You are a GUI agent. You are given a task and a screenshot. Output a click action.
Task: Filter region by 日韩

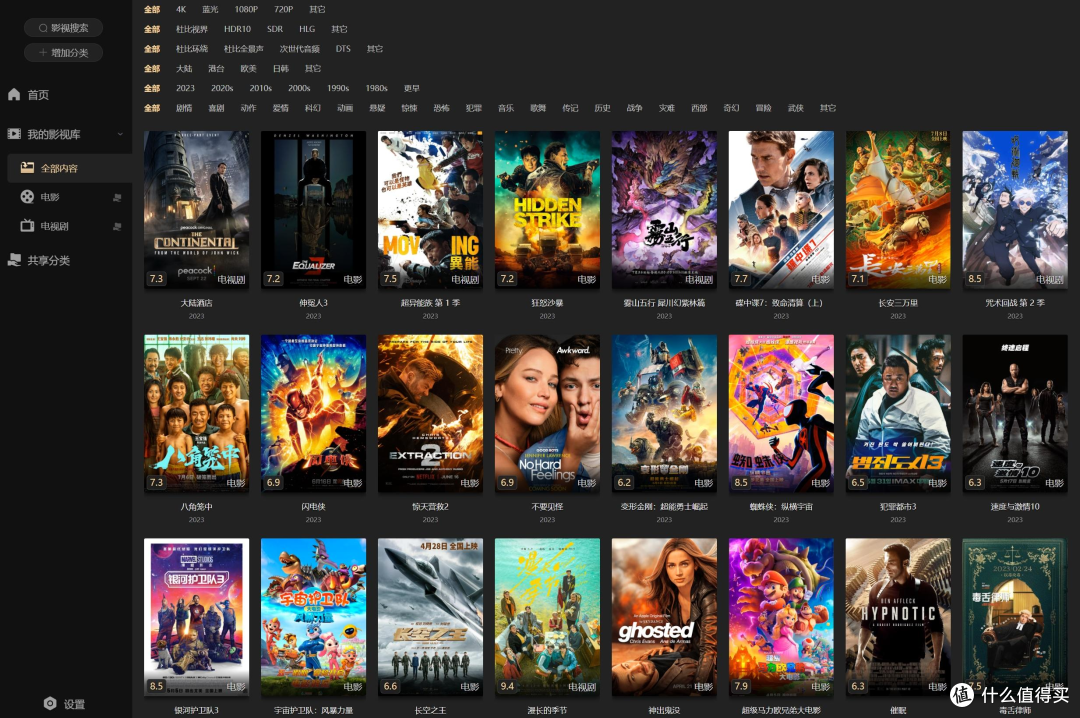[281, 69]
